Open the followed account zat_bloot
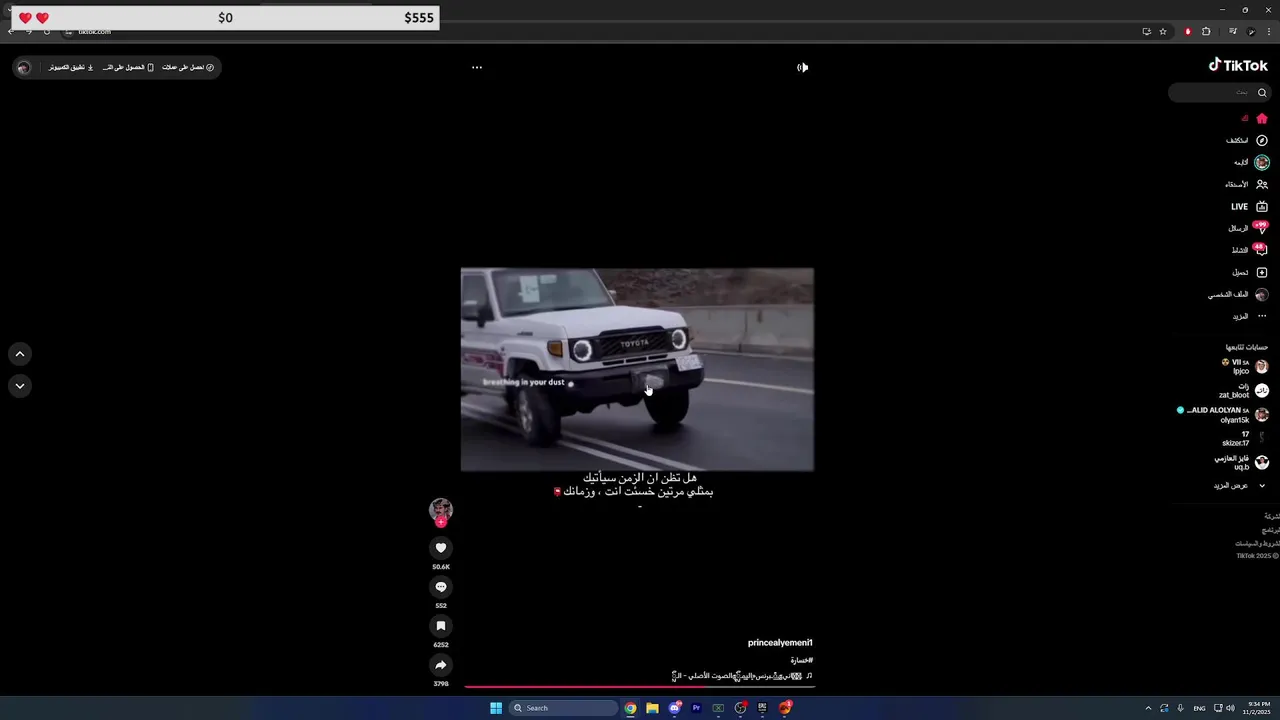 pos(1243,390)
